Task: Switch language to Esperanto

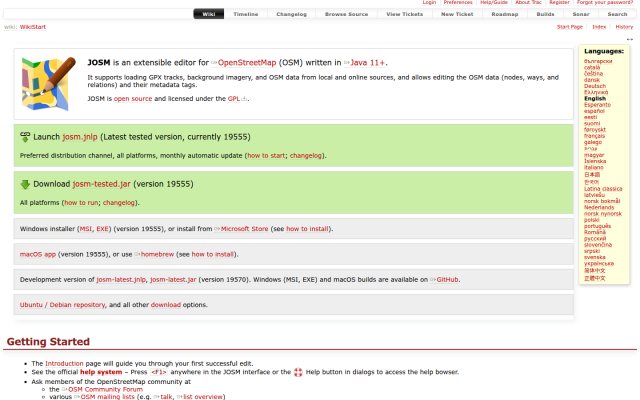Action: click(x=597, y=105)
